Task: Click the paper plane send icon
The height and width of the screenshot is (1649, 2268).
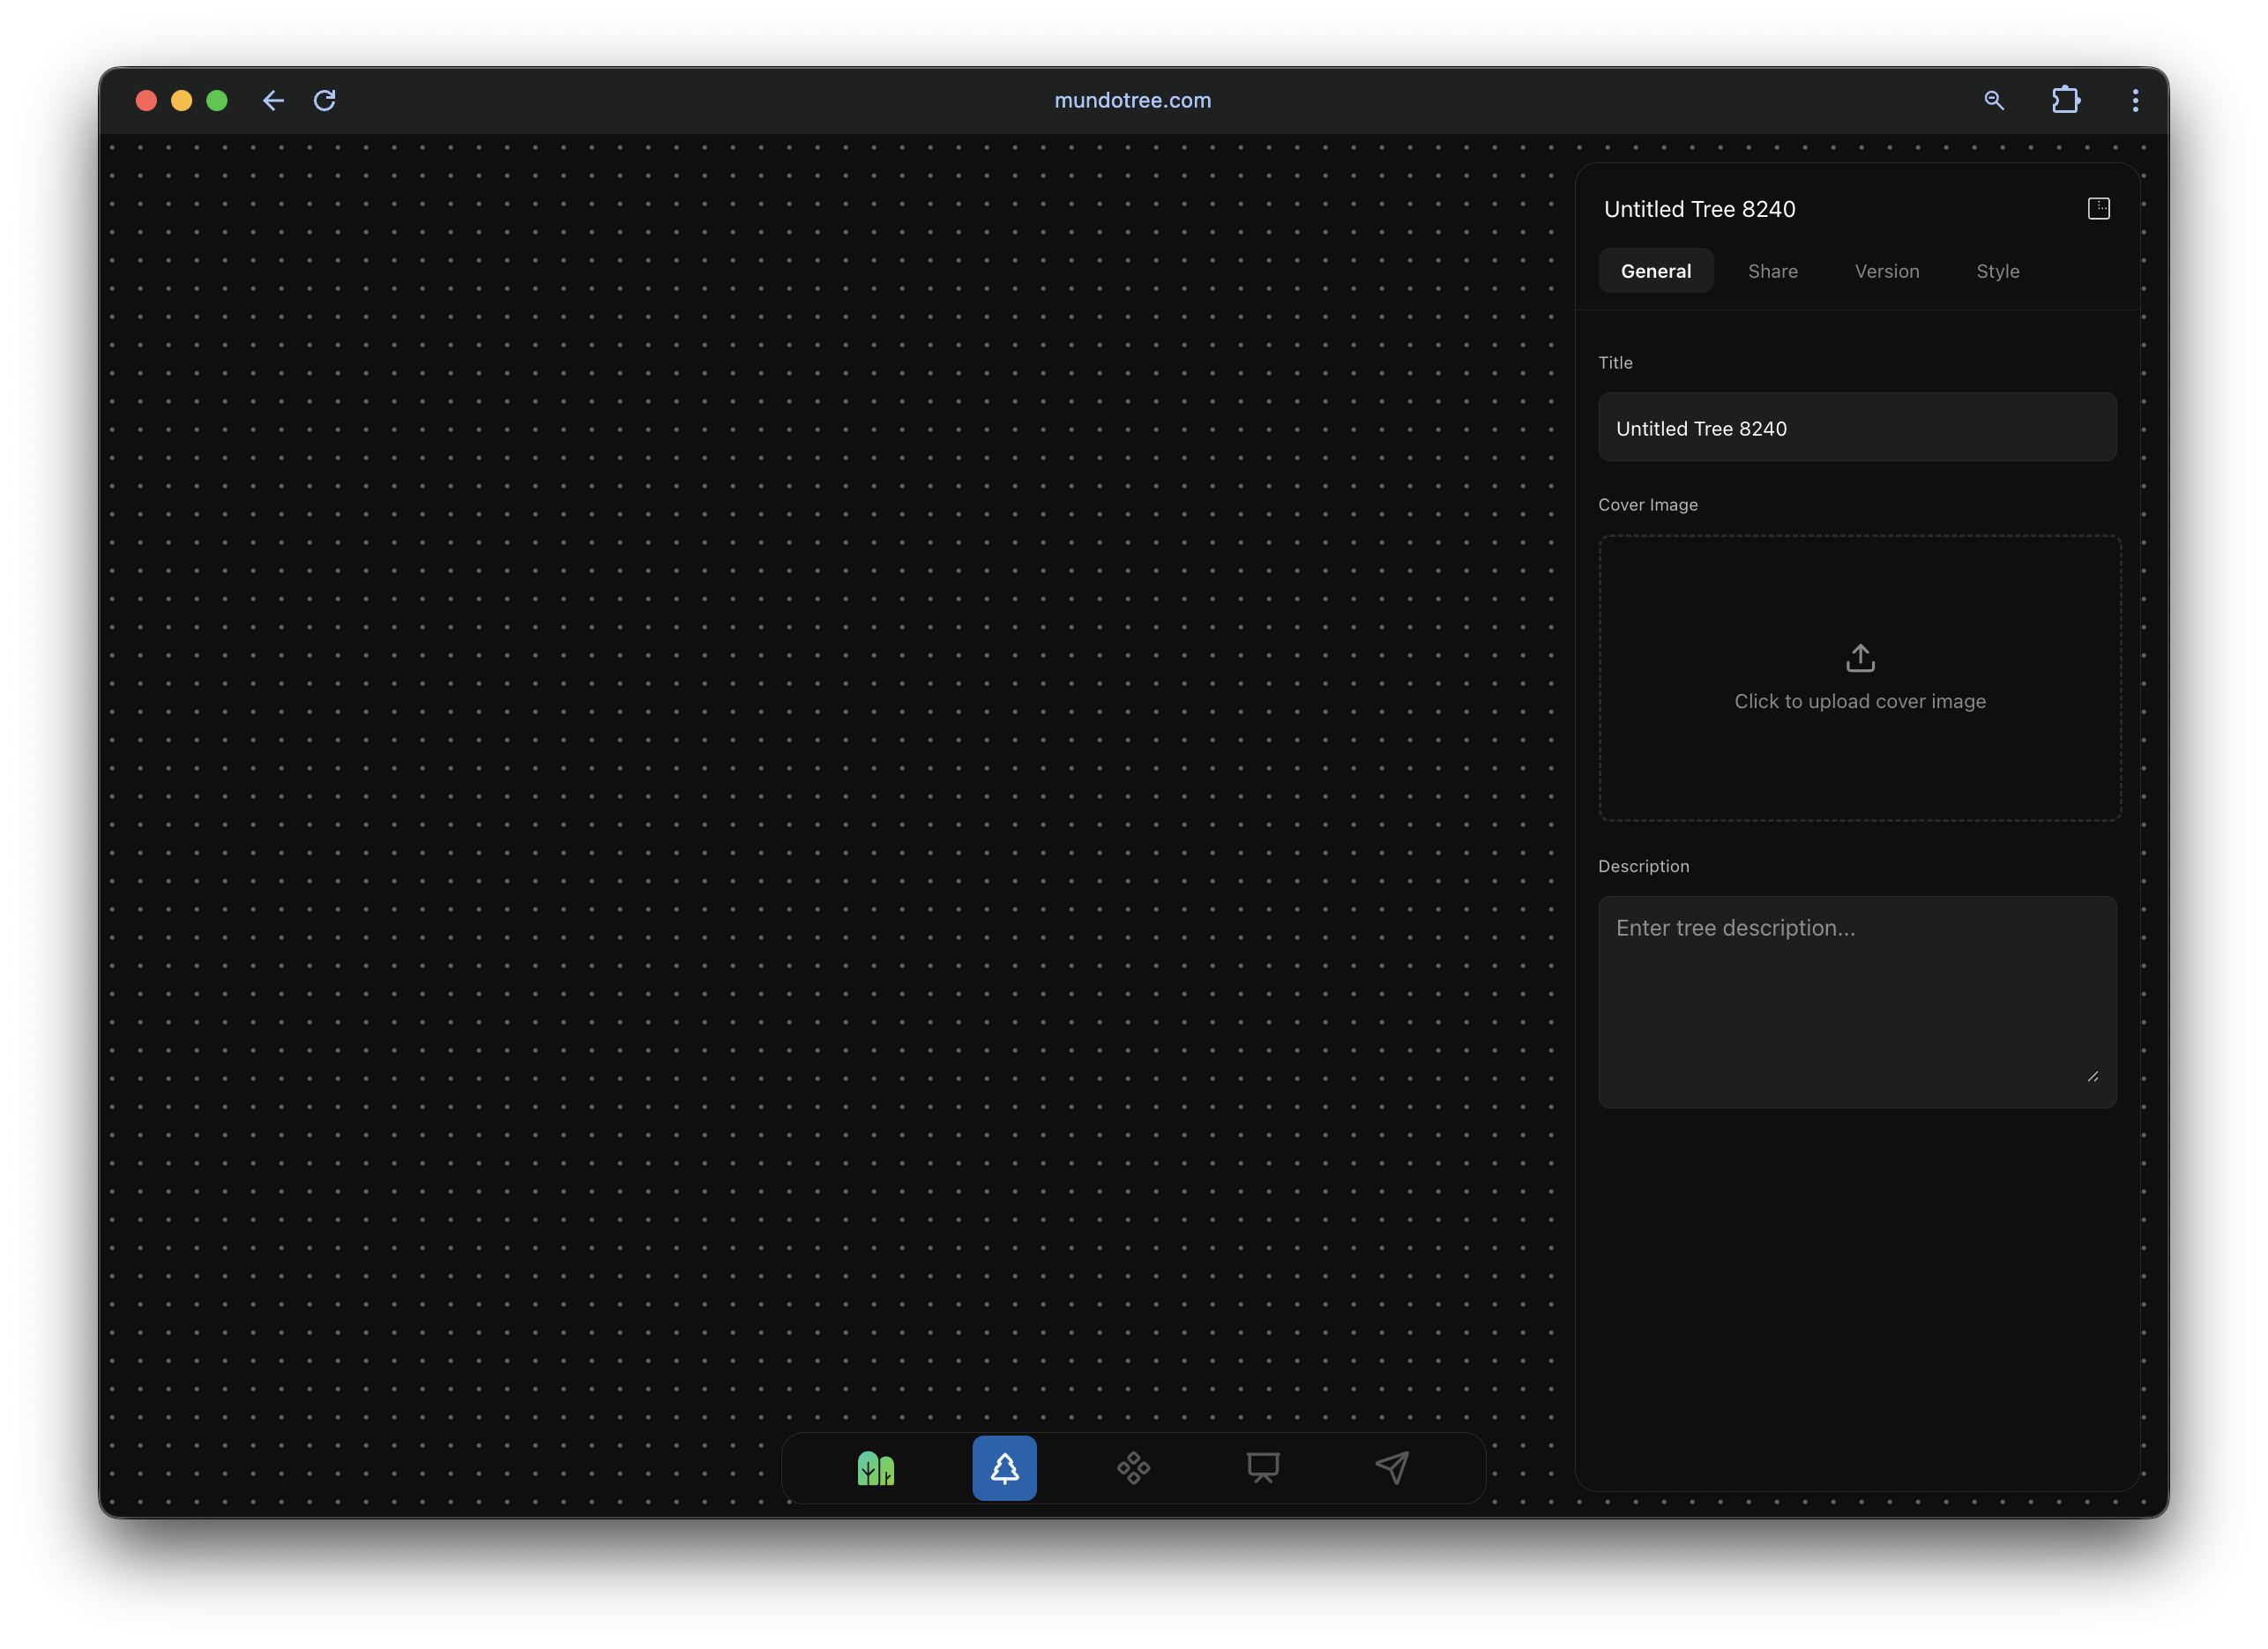Action: 1392,1468
